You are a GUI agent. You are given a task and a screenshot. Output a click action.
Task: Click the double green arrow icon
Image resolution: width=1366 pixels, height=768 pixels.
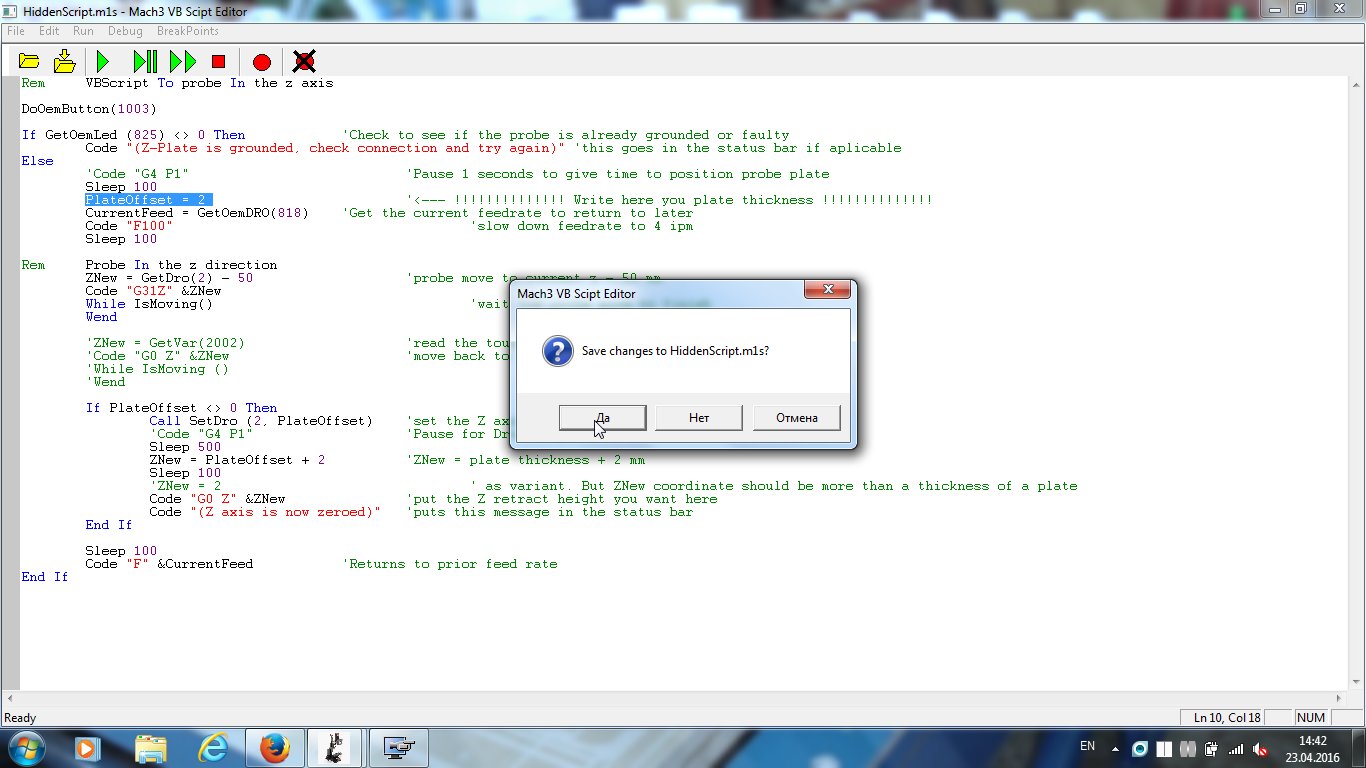tap(183, 62)
